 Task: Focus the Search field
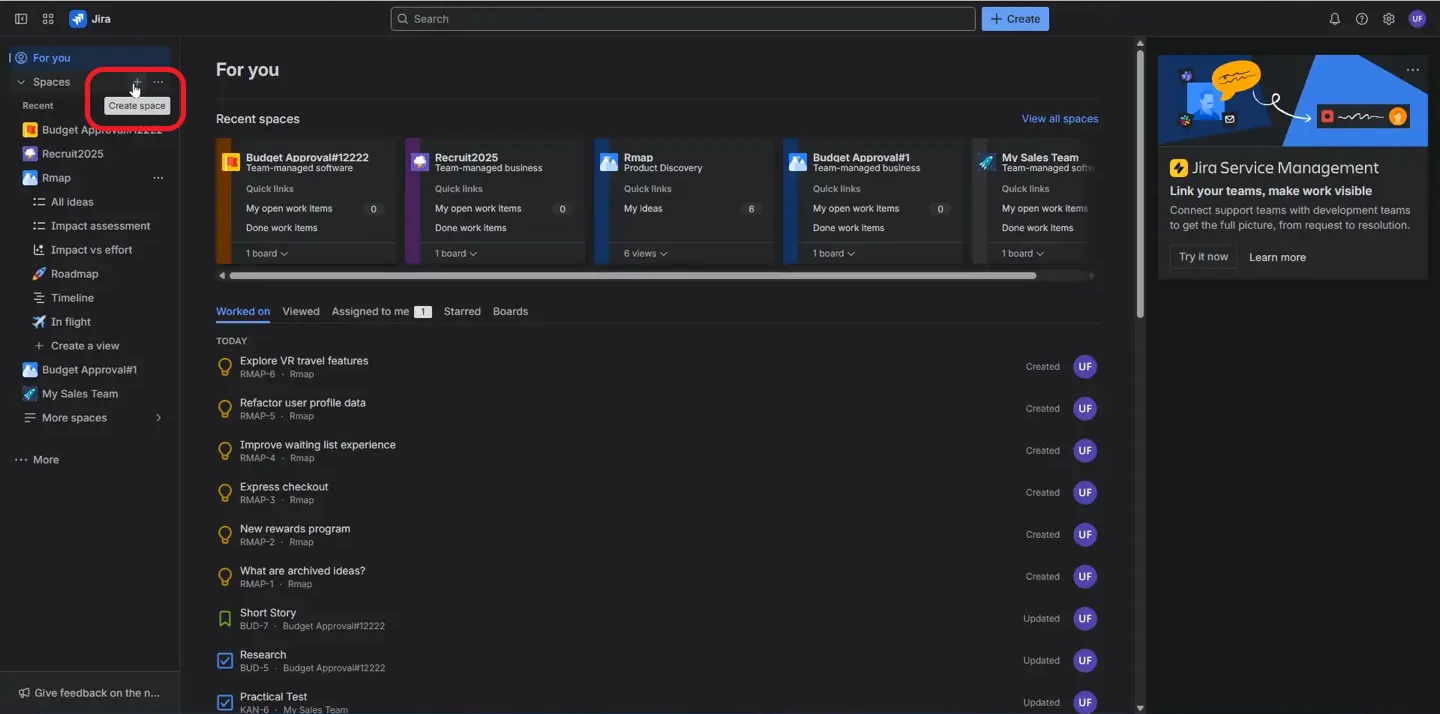(683, 19)
